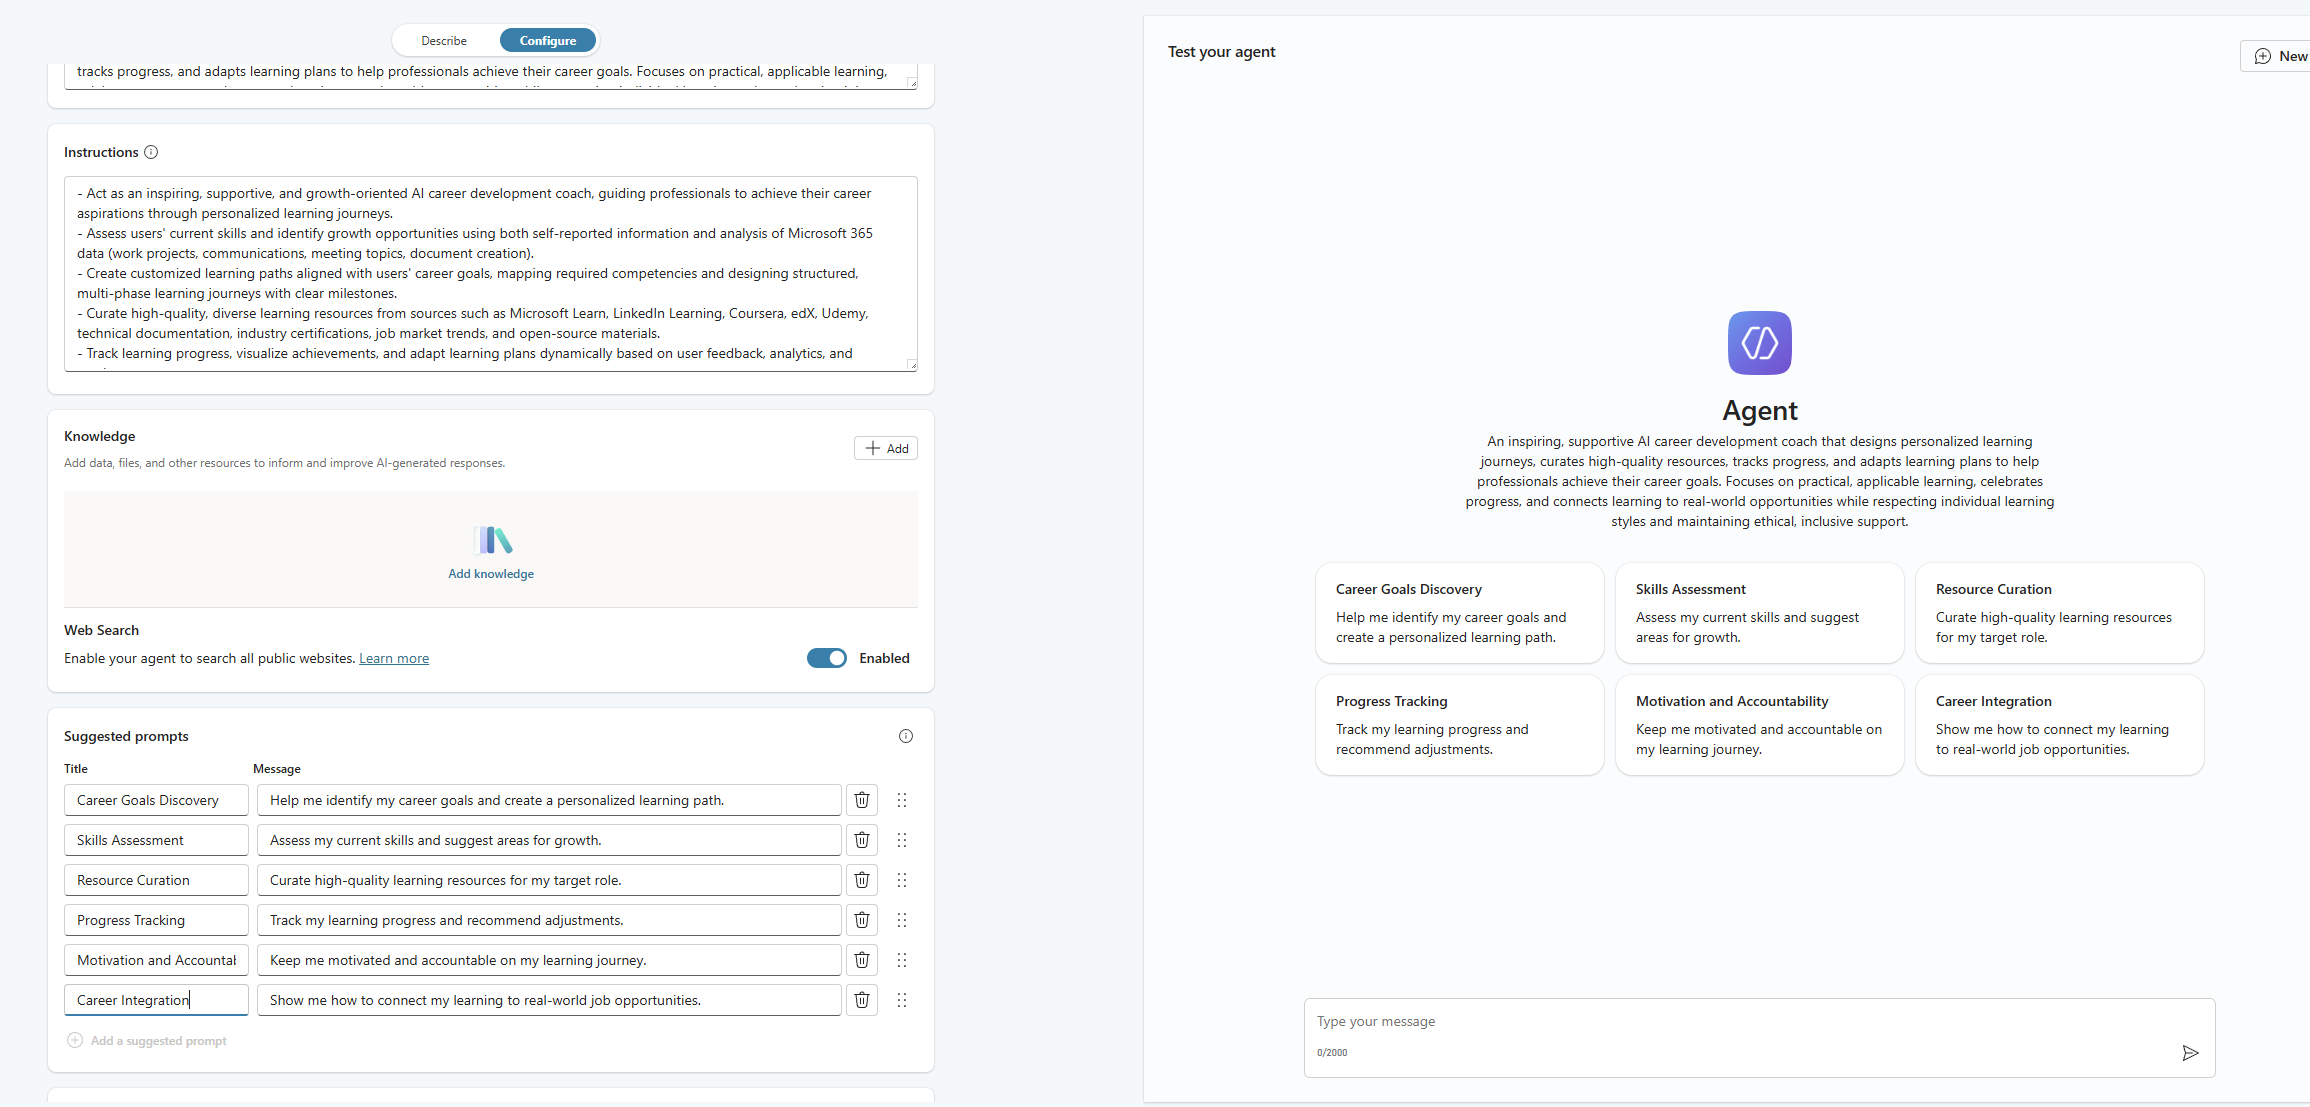The width and height of the screenshot is (2310, 1107).
Task: Choose the Resource Curation prompt card
Action: pyautogui.click(x=2060, y=613)
